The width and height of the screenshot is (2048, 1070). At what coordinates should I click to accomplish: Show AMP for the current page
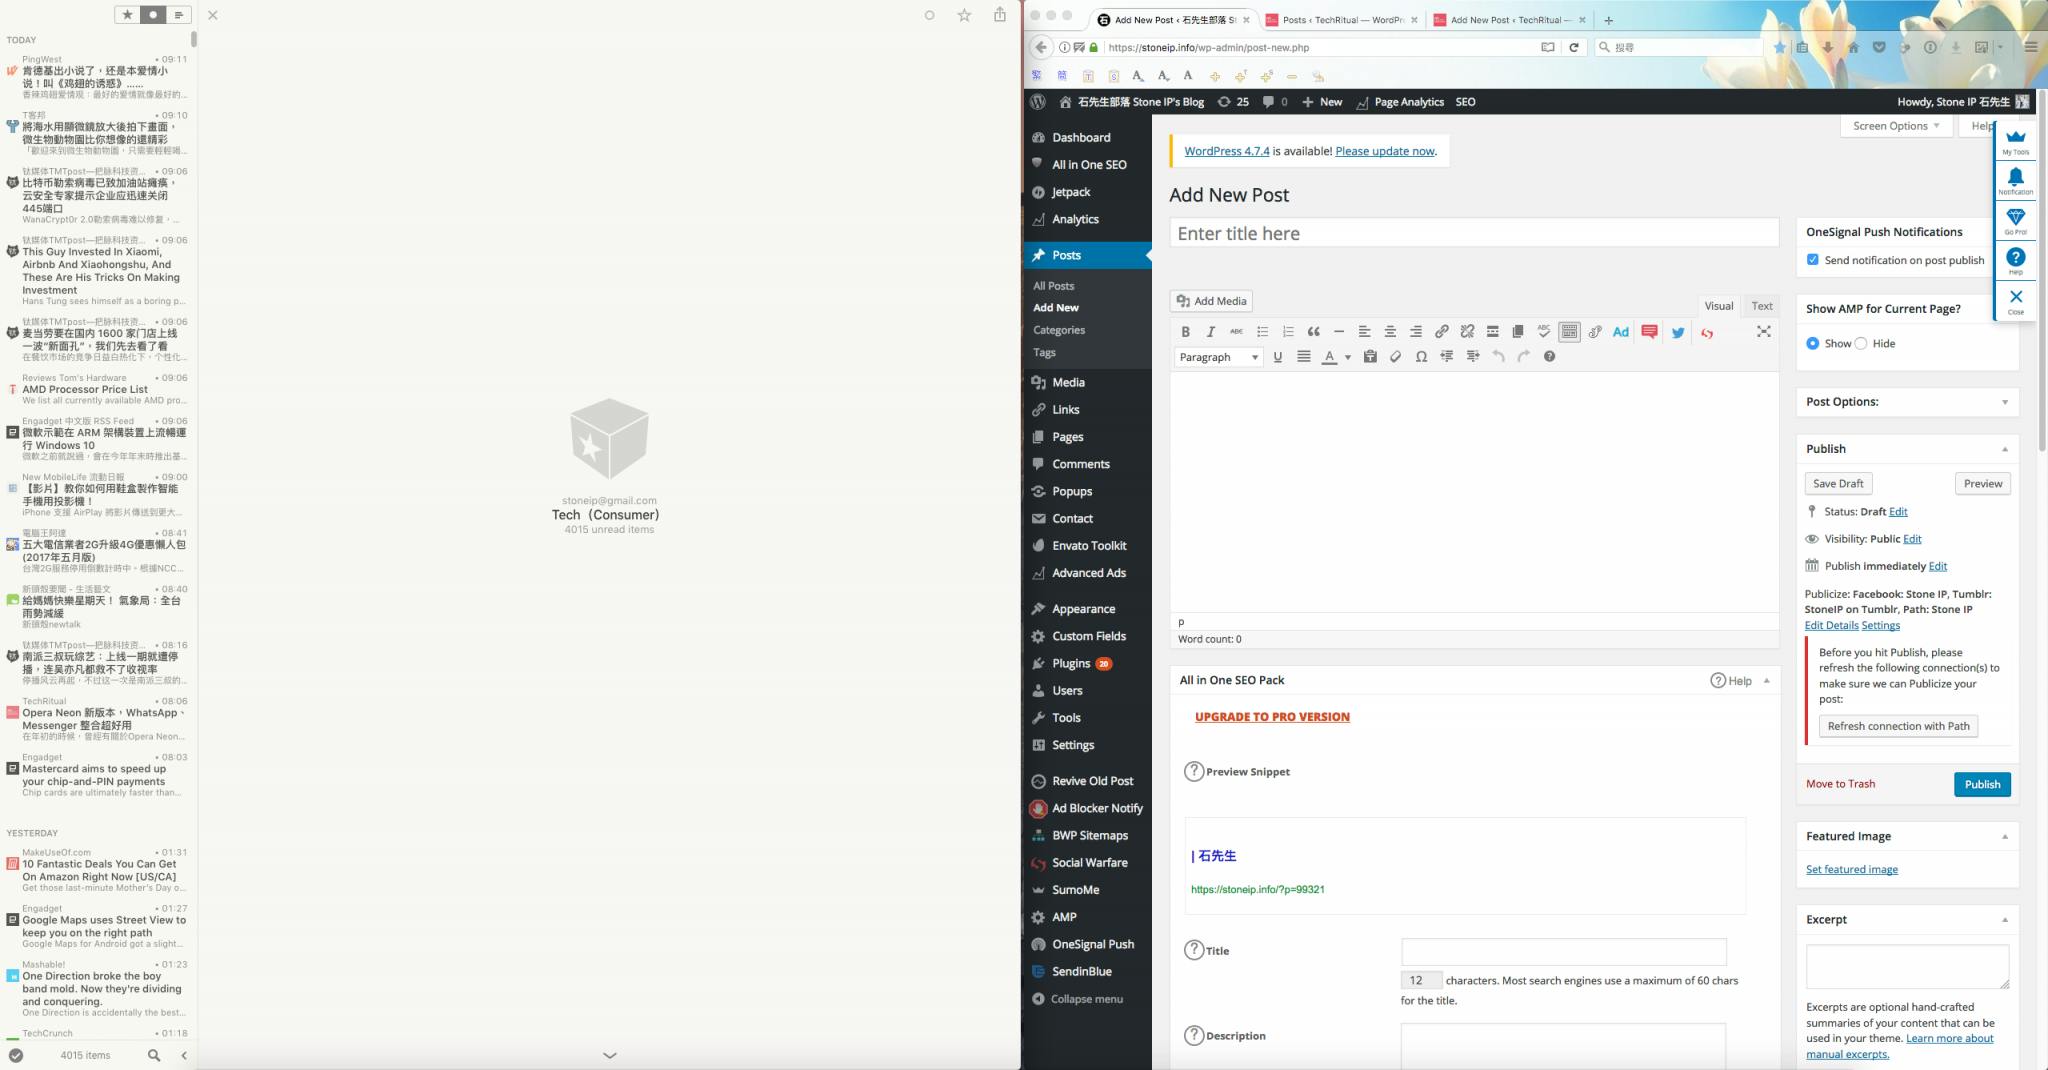(1813, 343)
